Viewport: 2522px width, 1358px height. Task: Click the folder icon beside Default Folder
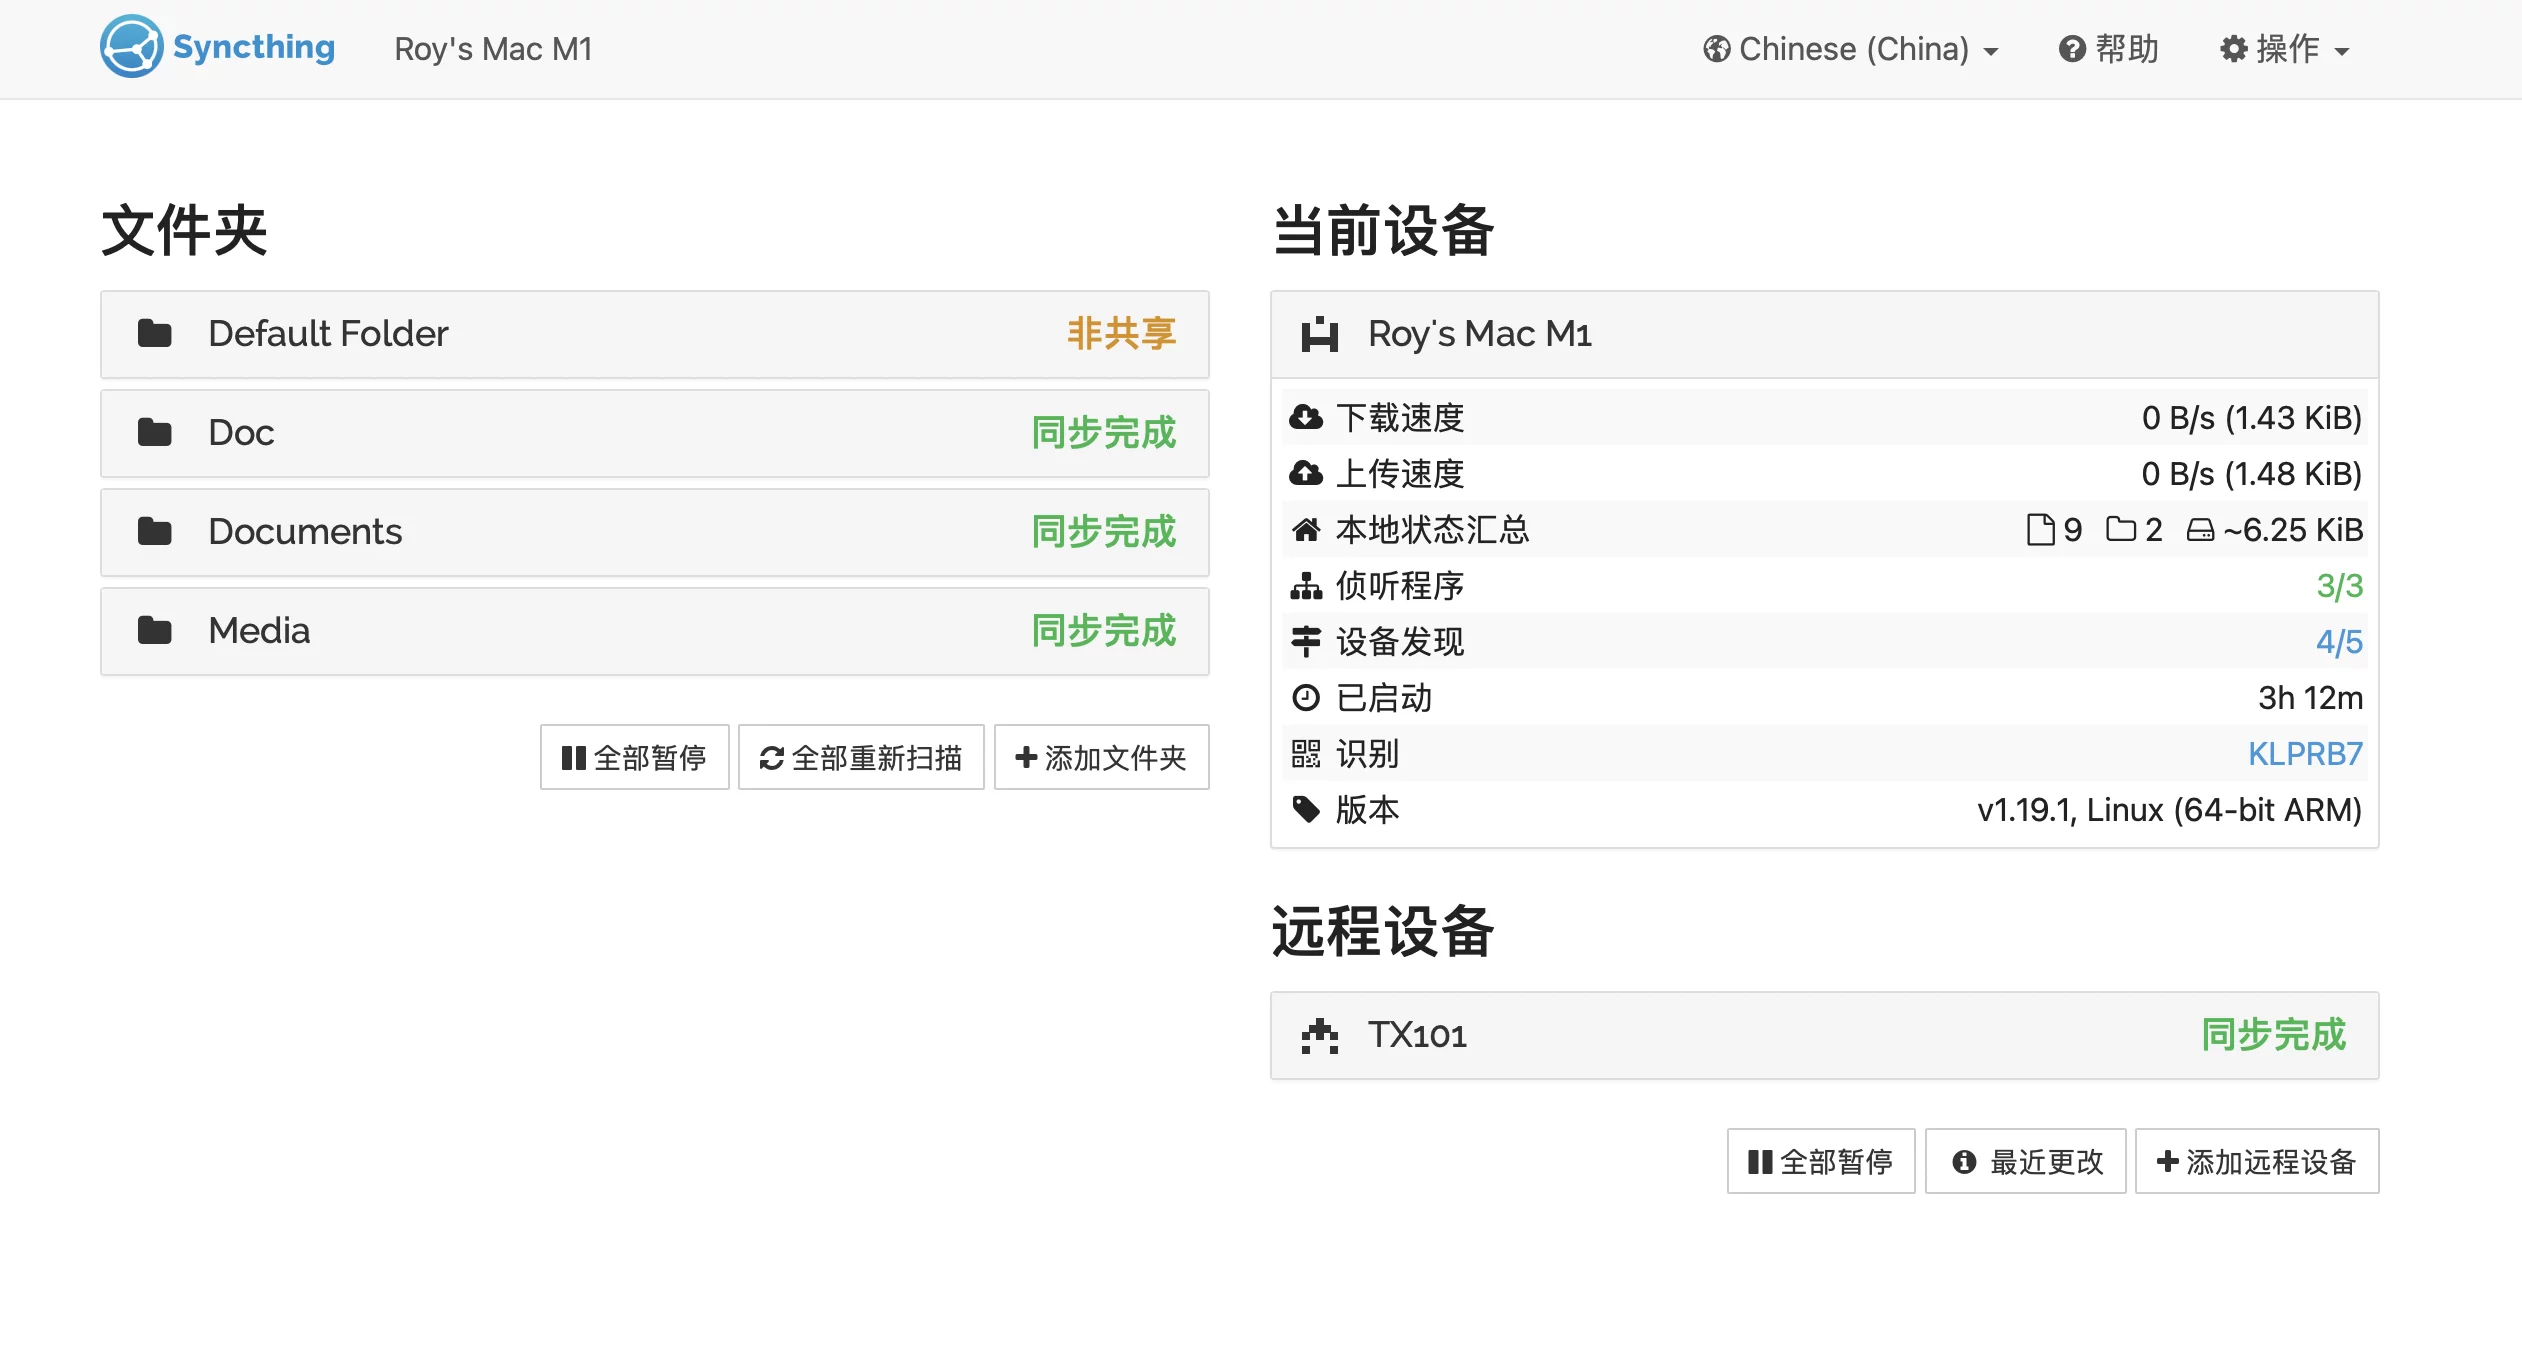tap(155, 333)
